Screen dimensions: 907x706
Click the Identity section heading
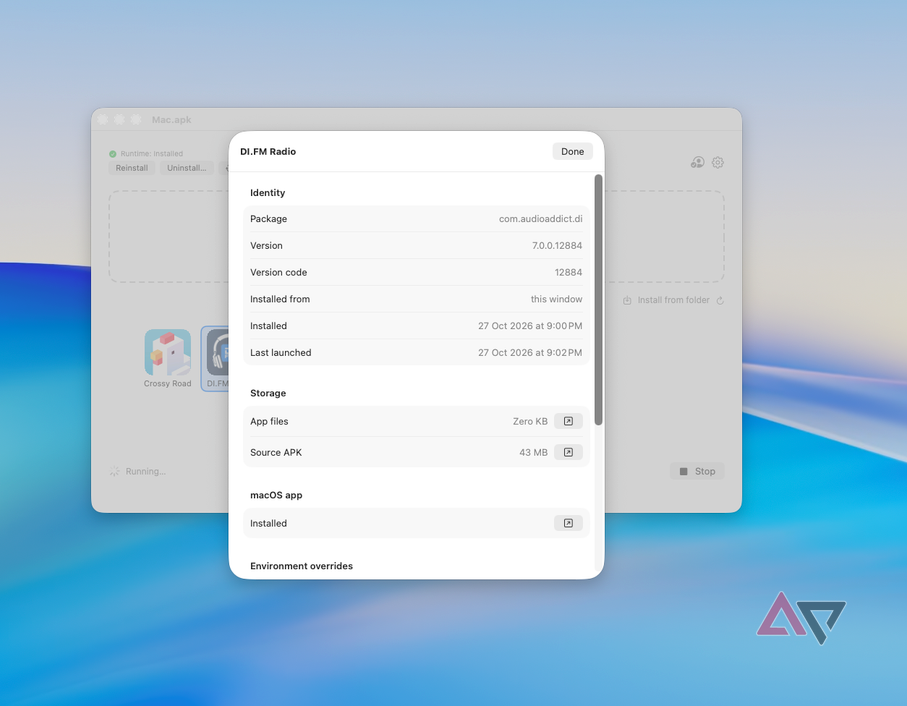[x=267, y=193]
